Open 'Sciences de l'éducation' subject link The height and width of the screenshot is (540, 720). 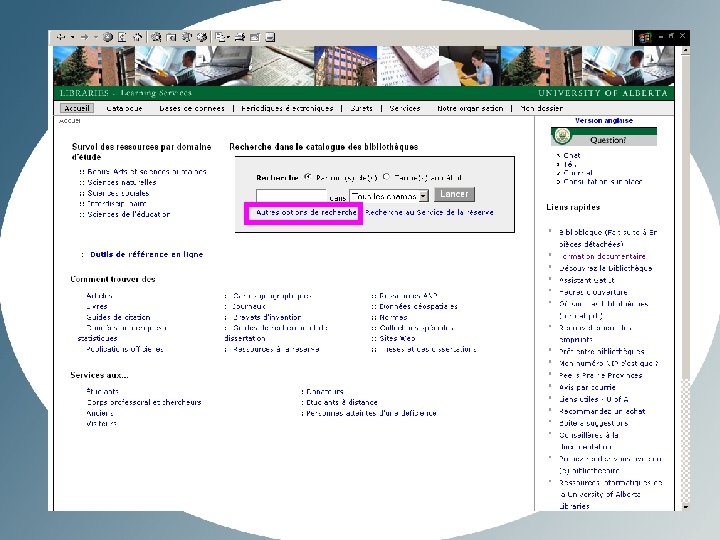[129, 214]
